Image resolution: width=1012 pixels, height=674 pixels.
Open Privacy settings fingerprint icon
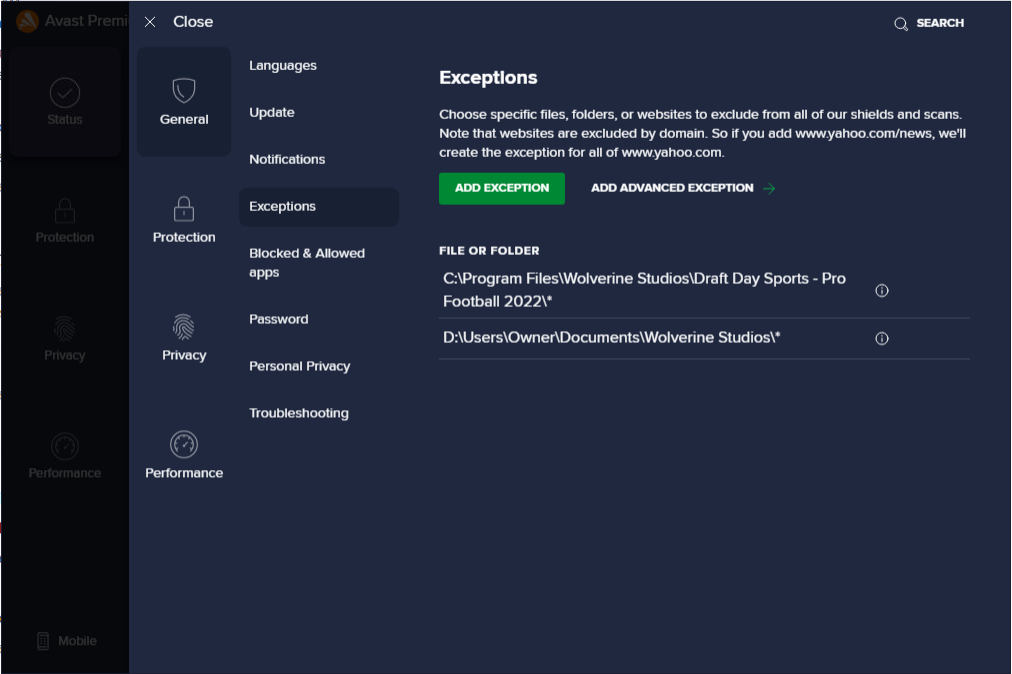[x=184, y=327]
